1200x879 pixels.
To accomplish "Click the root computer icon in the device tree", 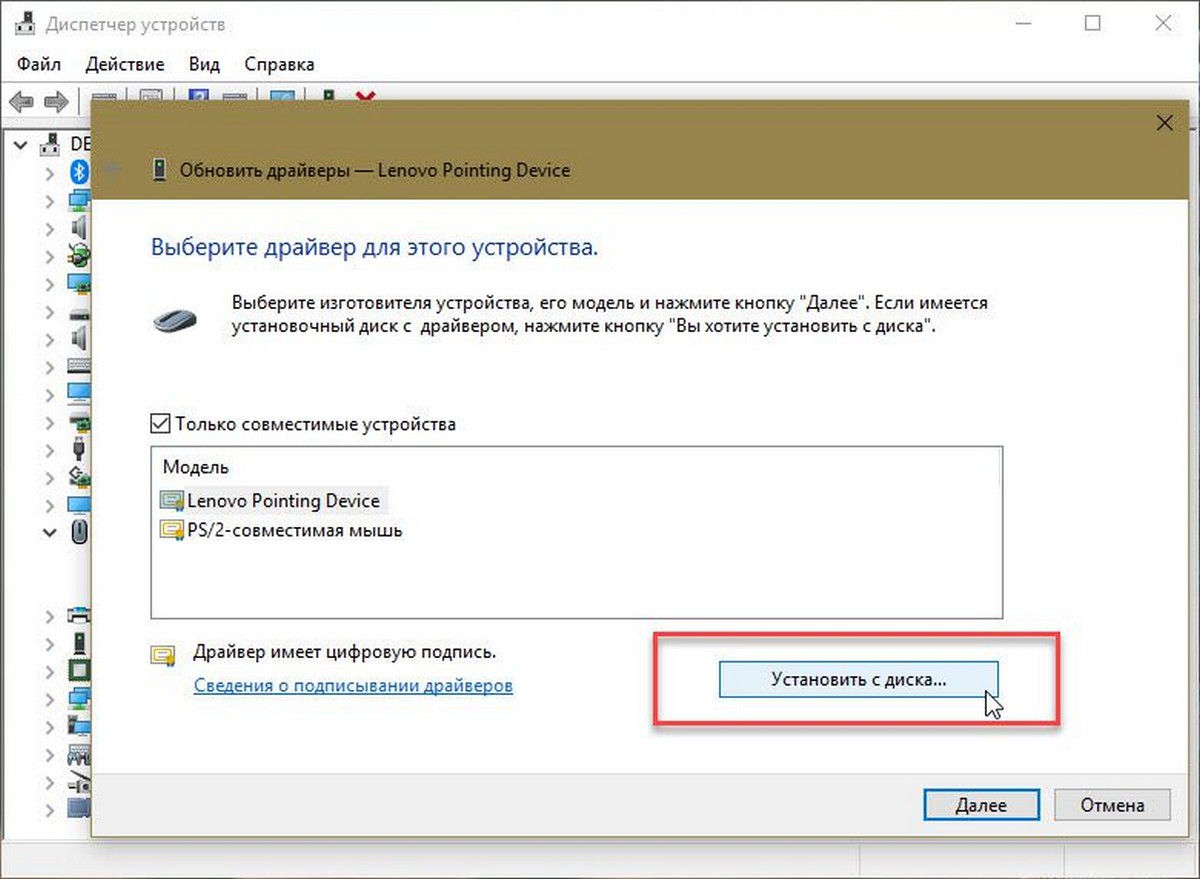I will click(x=50, y=145).
